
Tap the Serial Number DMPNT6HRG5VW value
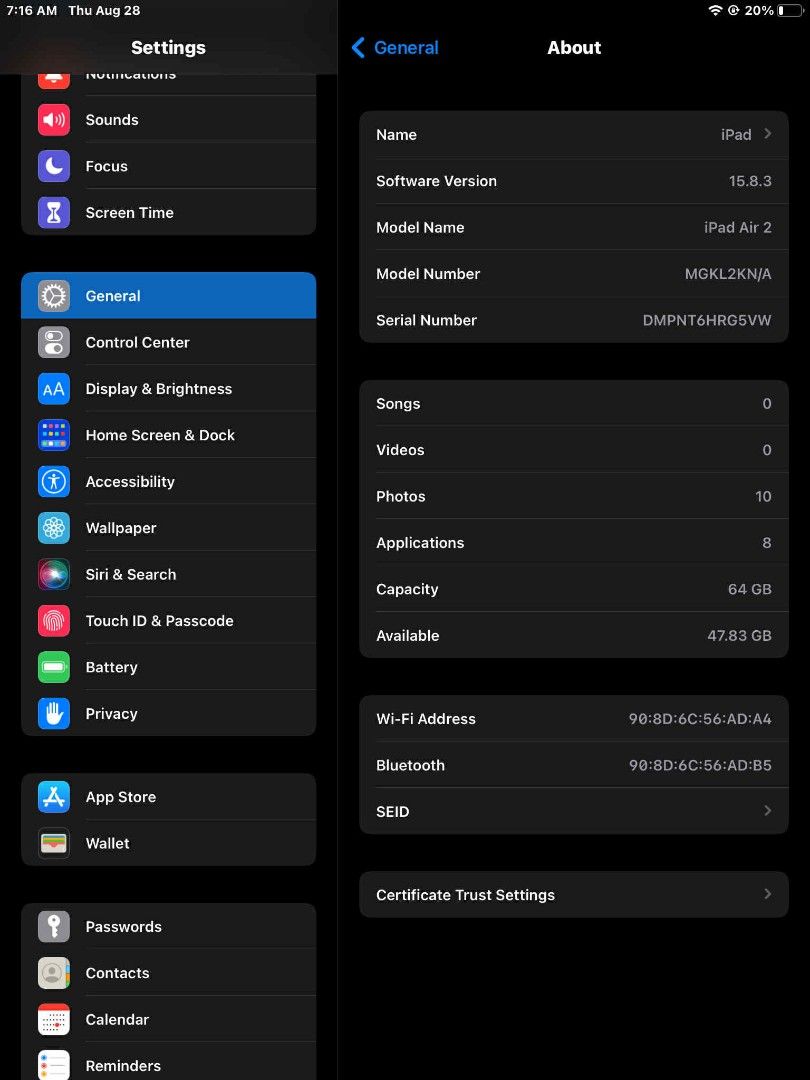(707, 320)
